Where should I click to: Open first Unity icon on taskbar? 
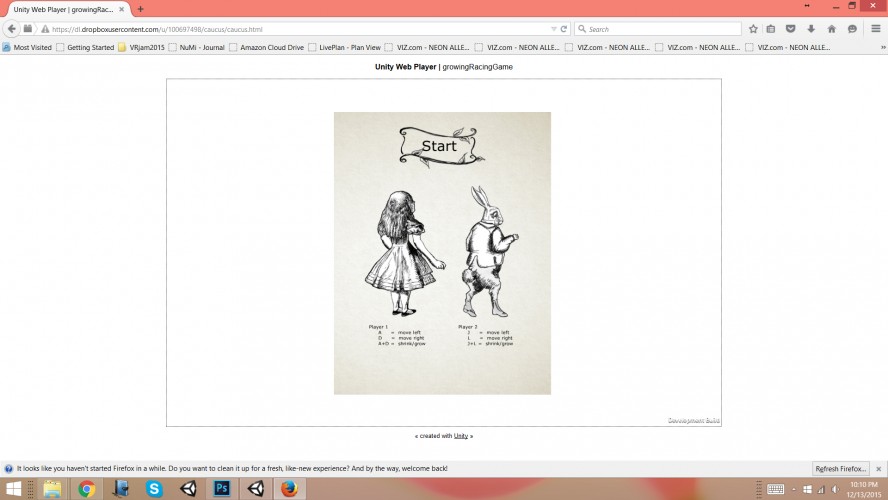coord(188,489)
